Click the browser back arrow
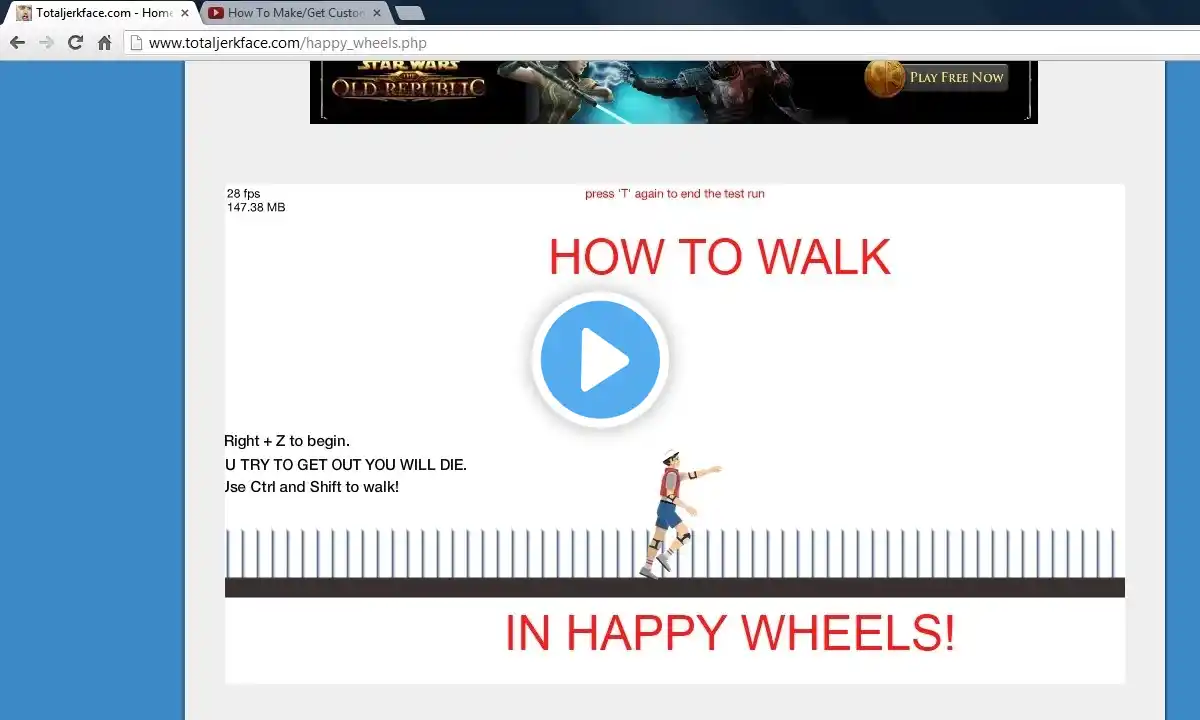Viewport: 1200px width, 720px height. click(17, 43)
